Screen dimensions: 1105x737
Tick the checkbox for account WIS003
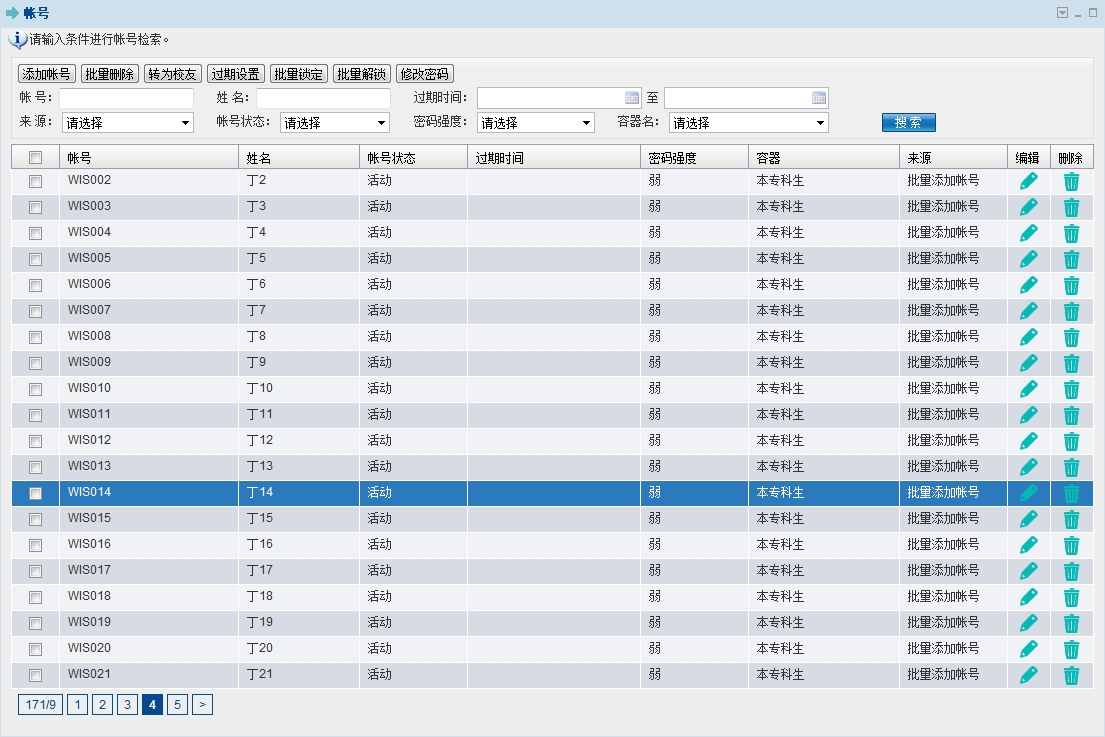pos(35,207)
